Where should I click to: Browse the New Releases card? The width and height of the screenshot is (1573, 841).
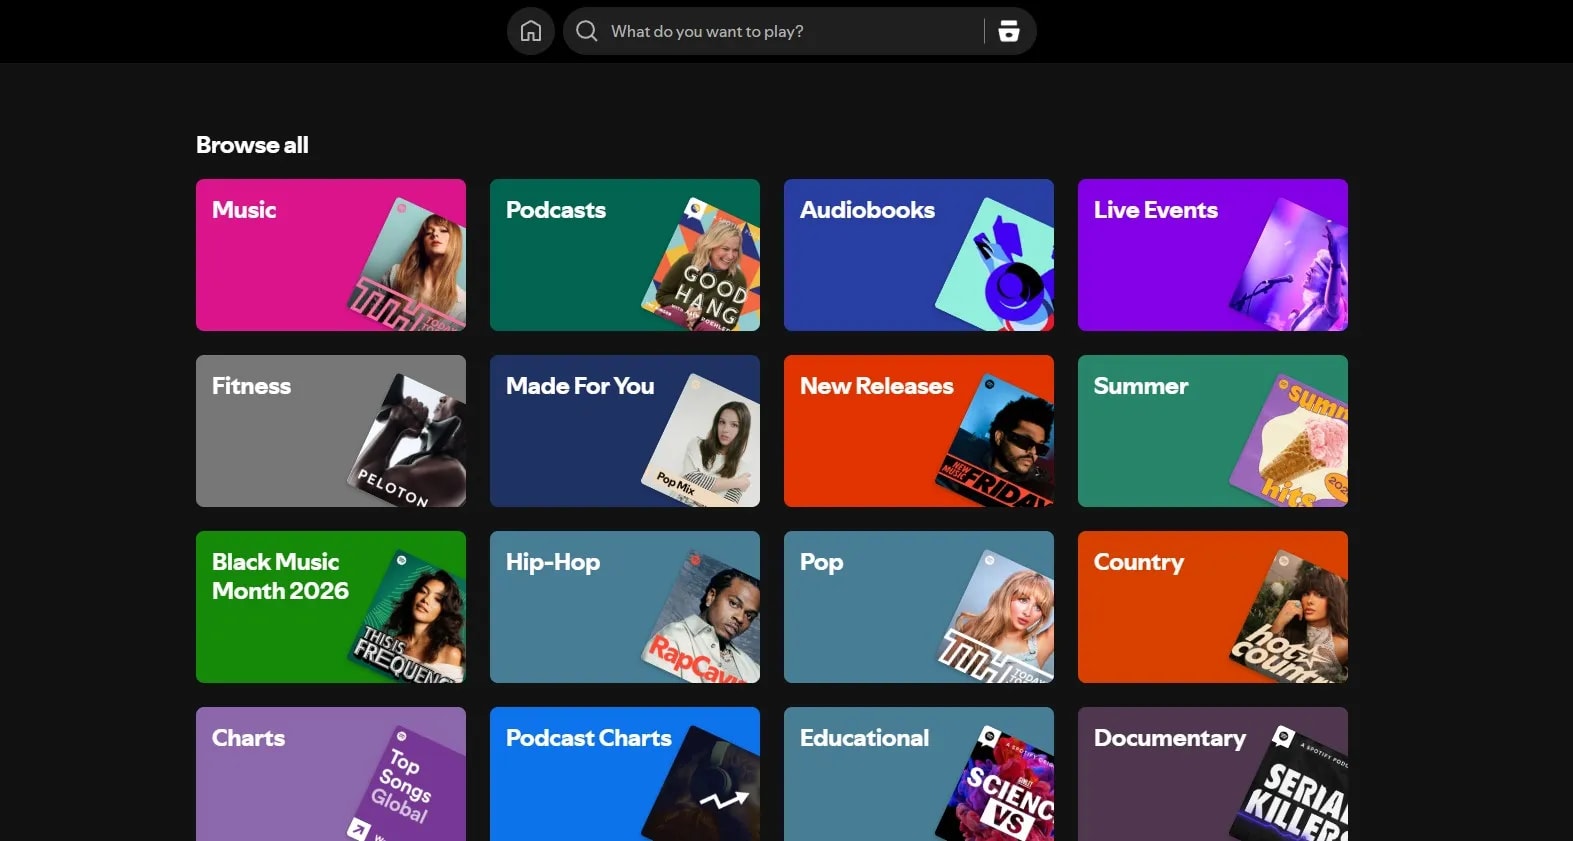click(x=919, y=431)
